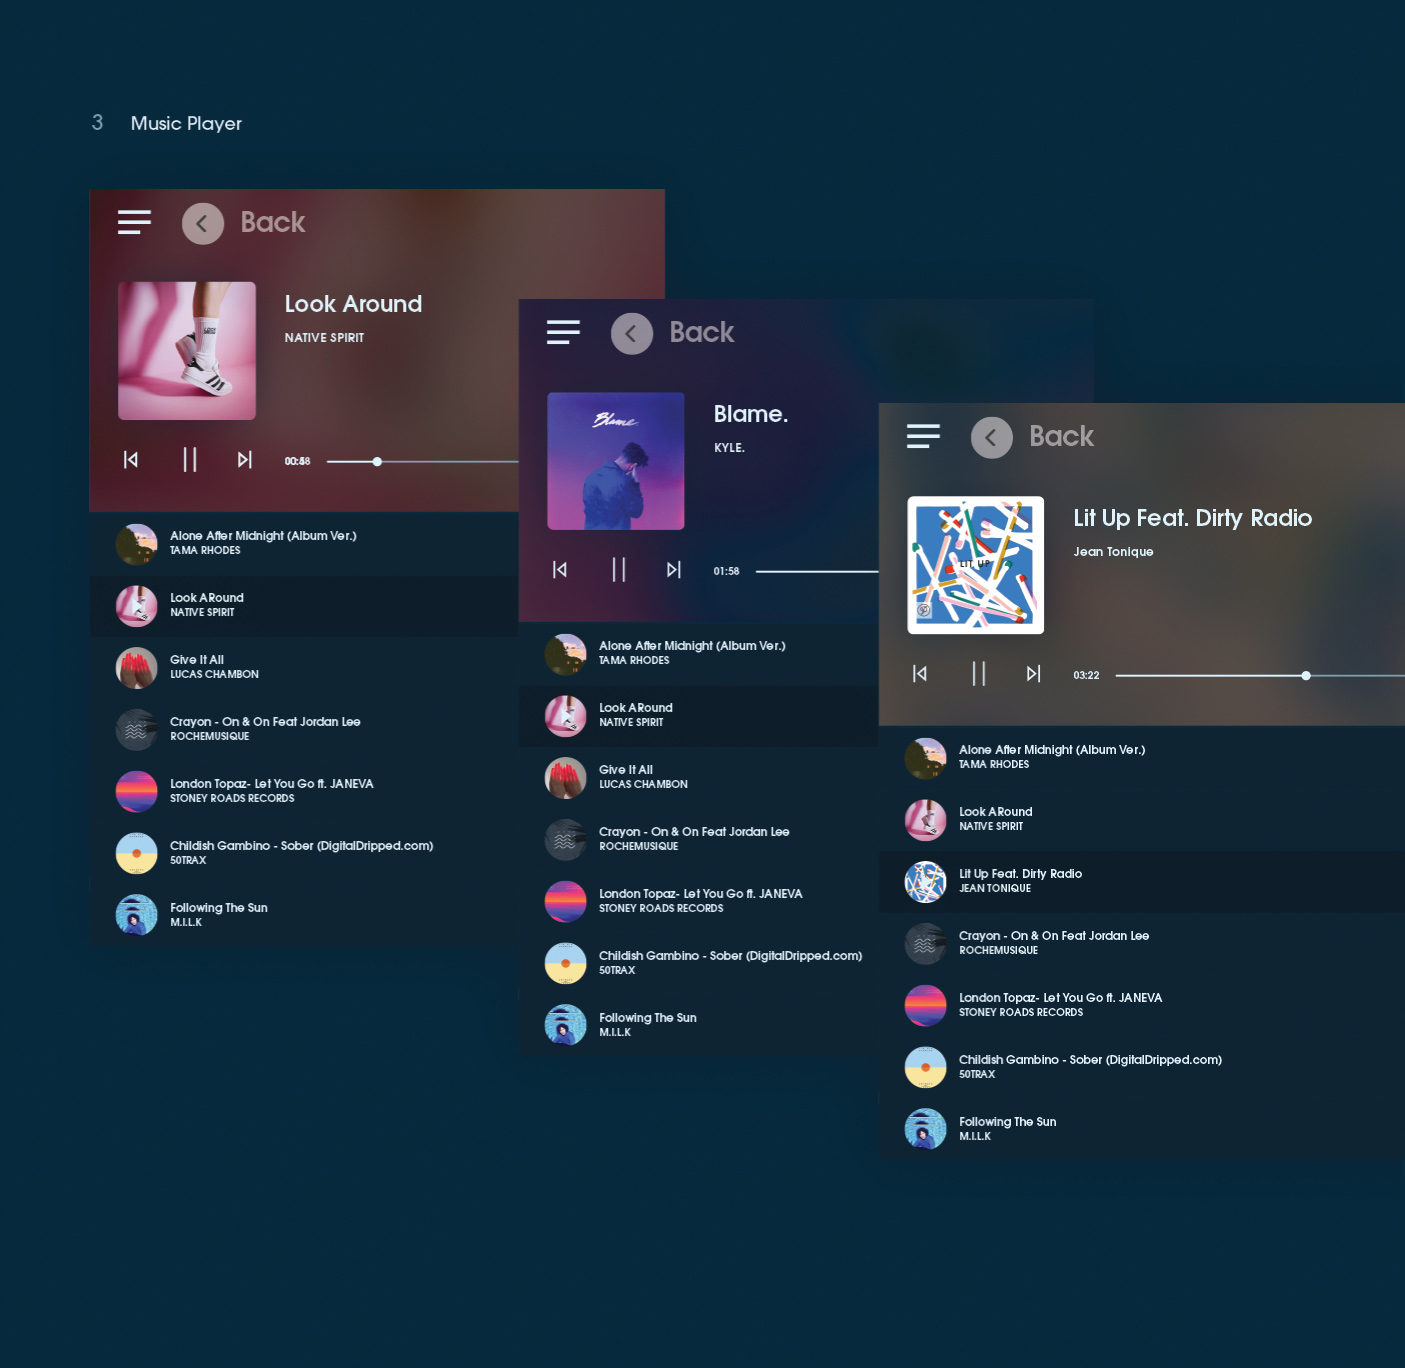Click previous track button in Look Around player
1405x1368 pixels.
(131, 460)
